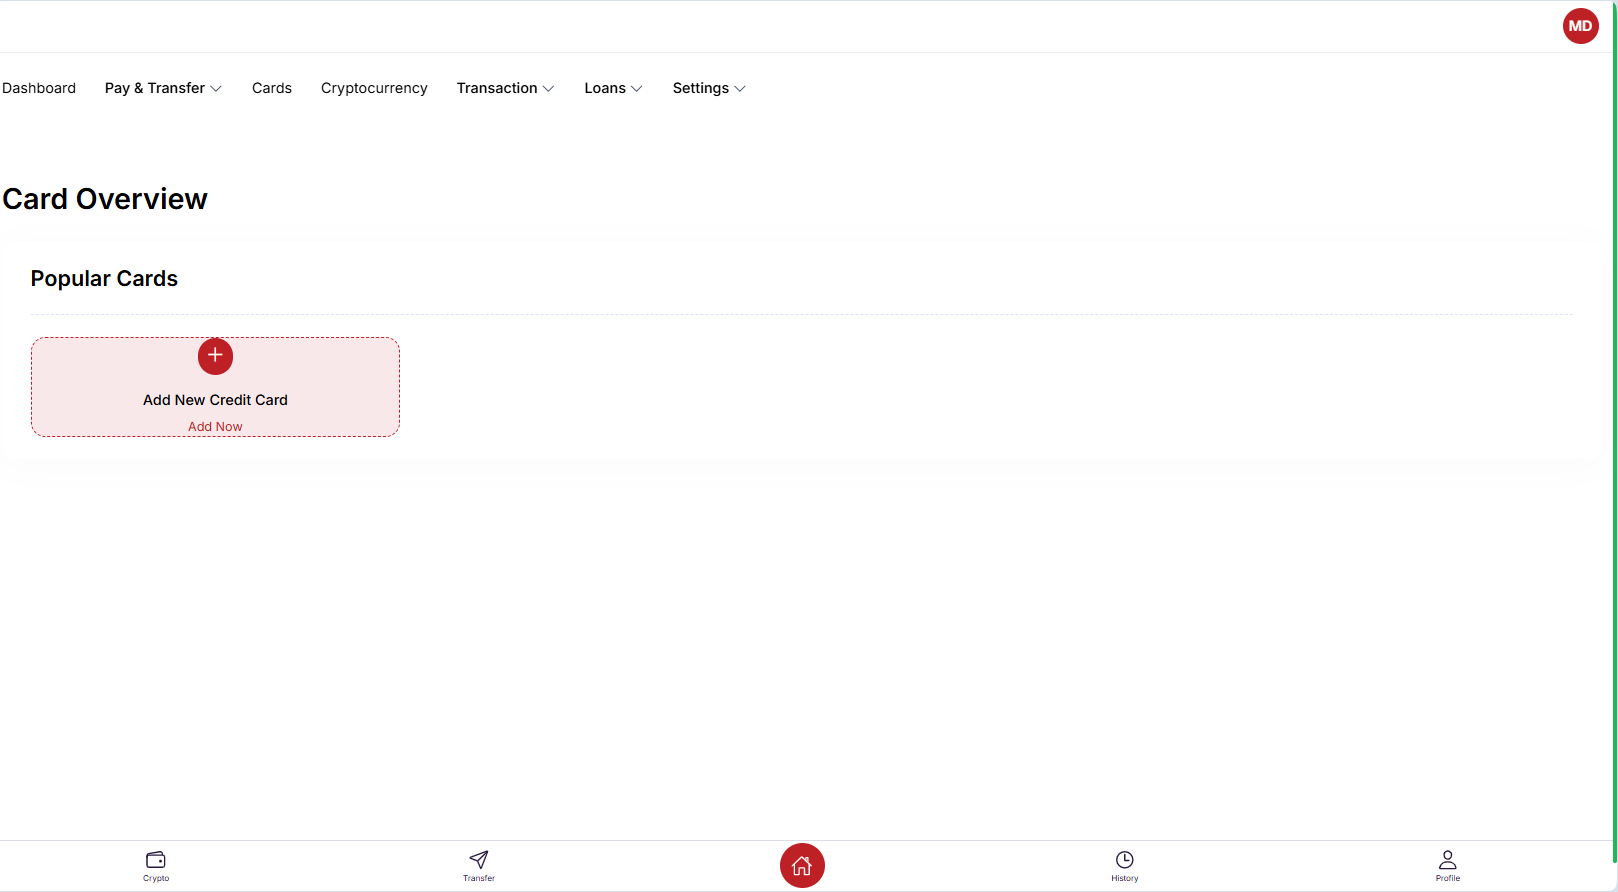Select the Cards navigation item
The width and height of the screenshot is (1618, 892).
coord(272,88)
